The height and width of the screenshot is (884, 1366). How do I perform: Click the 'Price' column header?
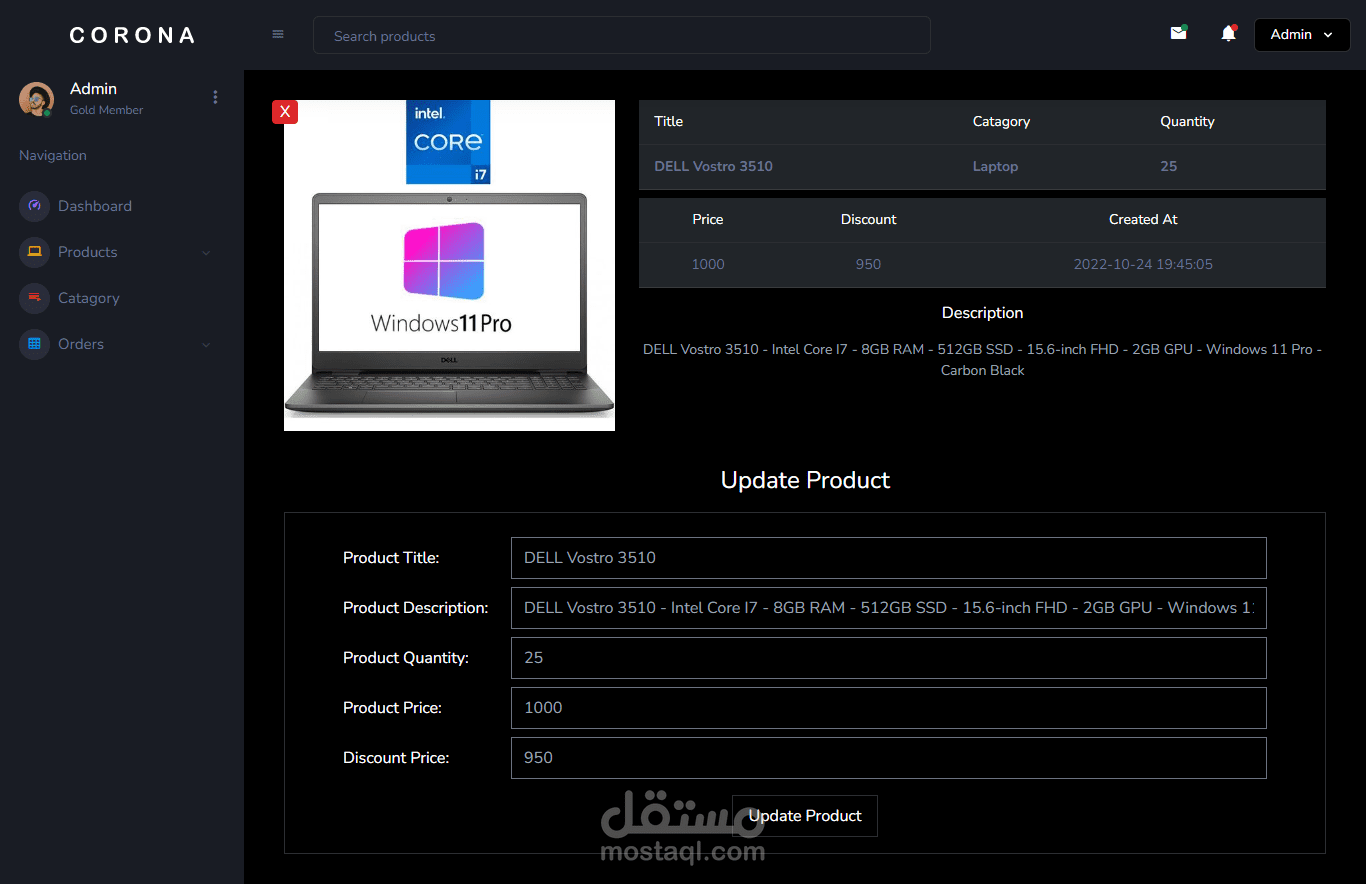click(708, 219)
